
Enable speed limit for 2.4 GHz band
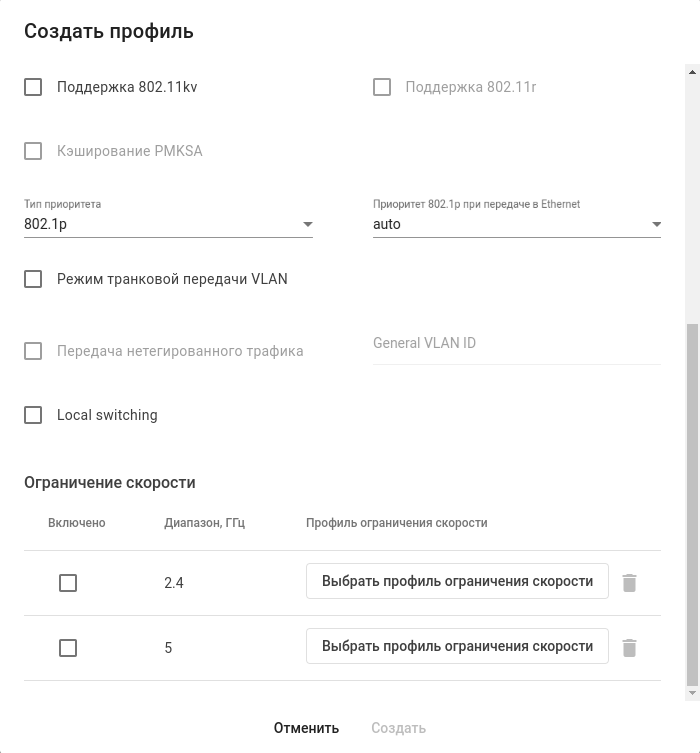point(68,583)
